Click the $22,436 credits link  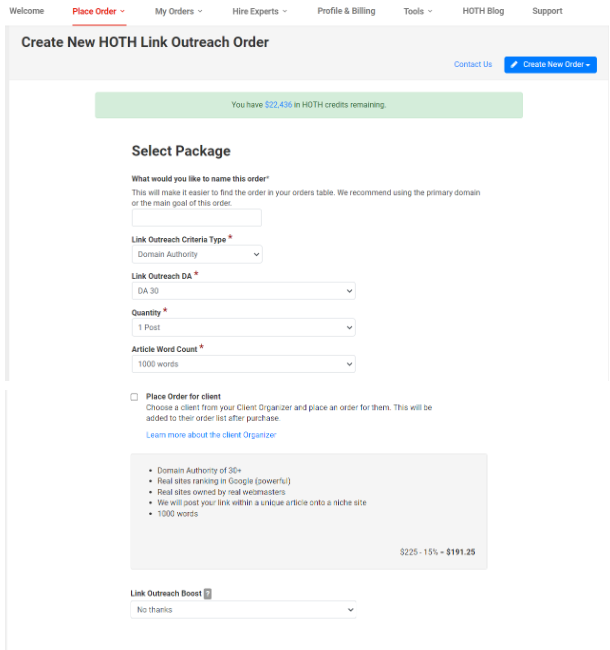click(x=278, y=105)
